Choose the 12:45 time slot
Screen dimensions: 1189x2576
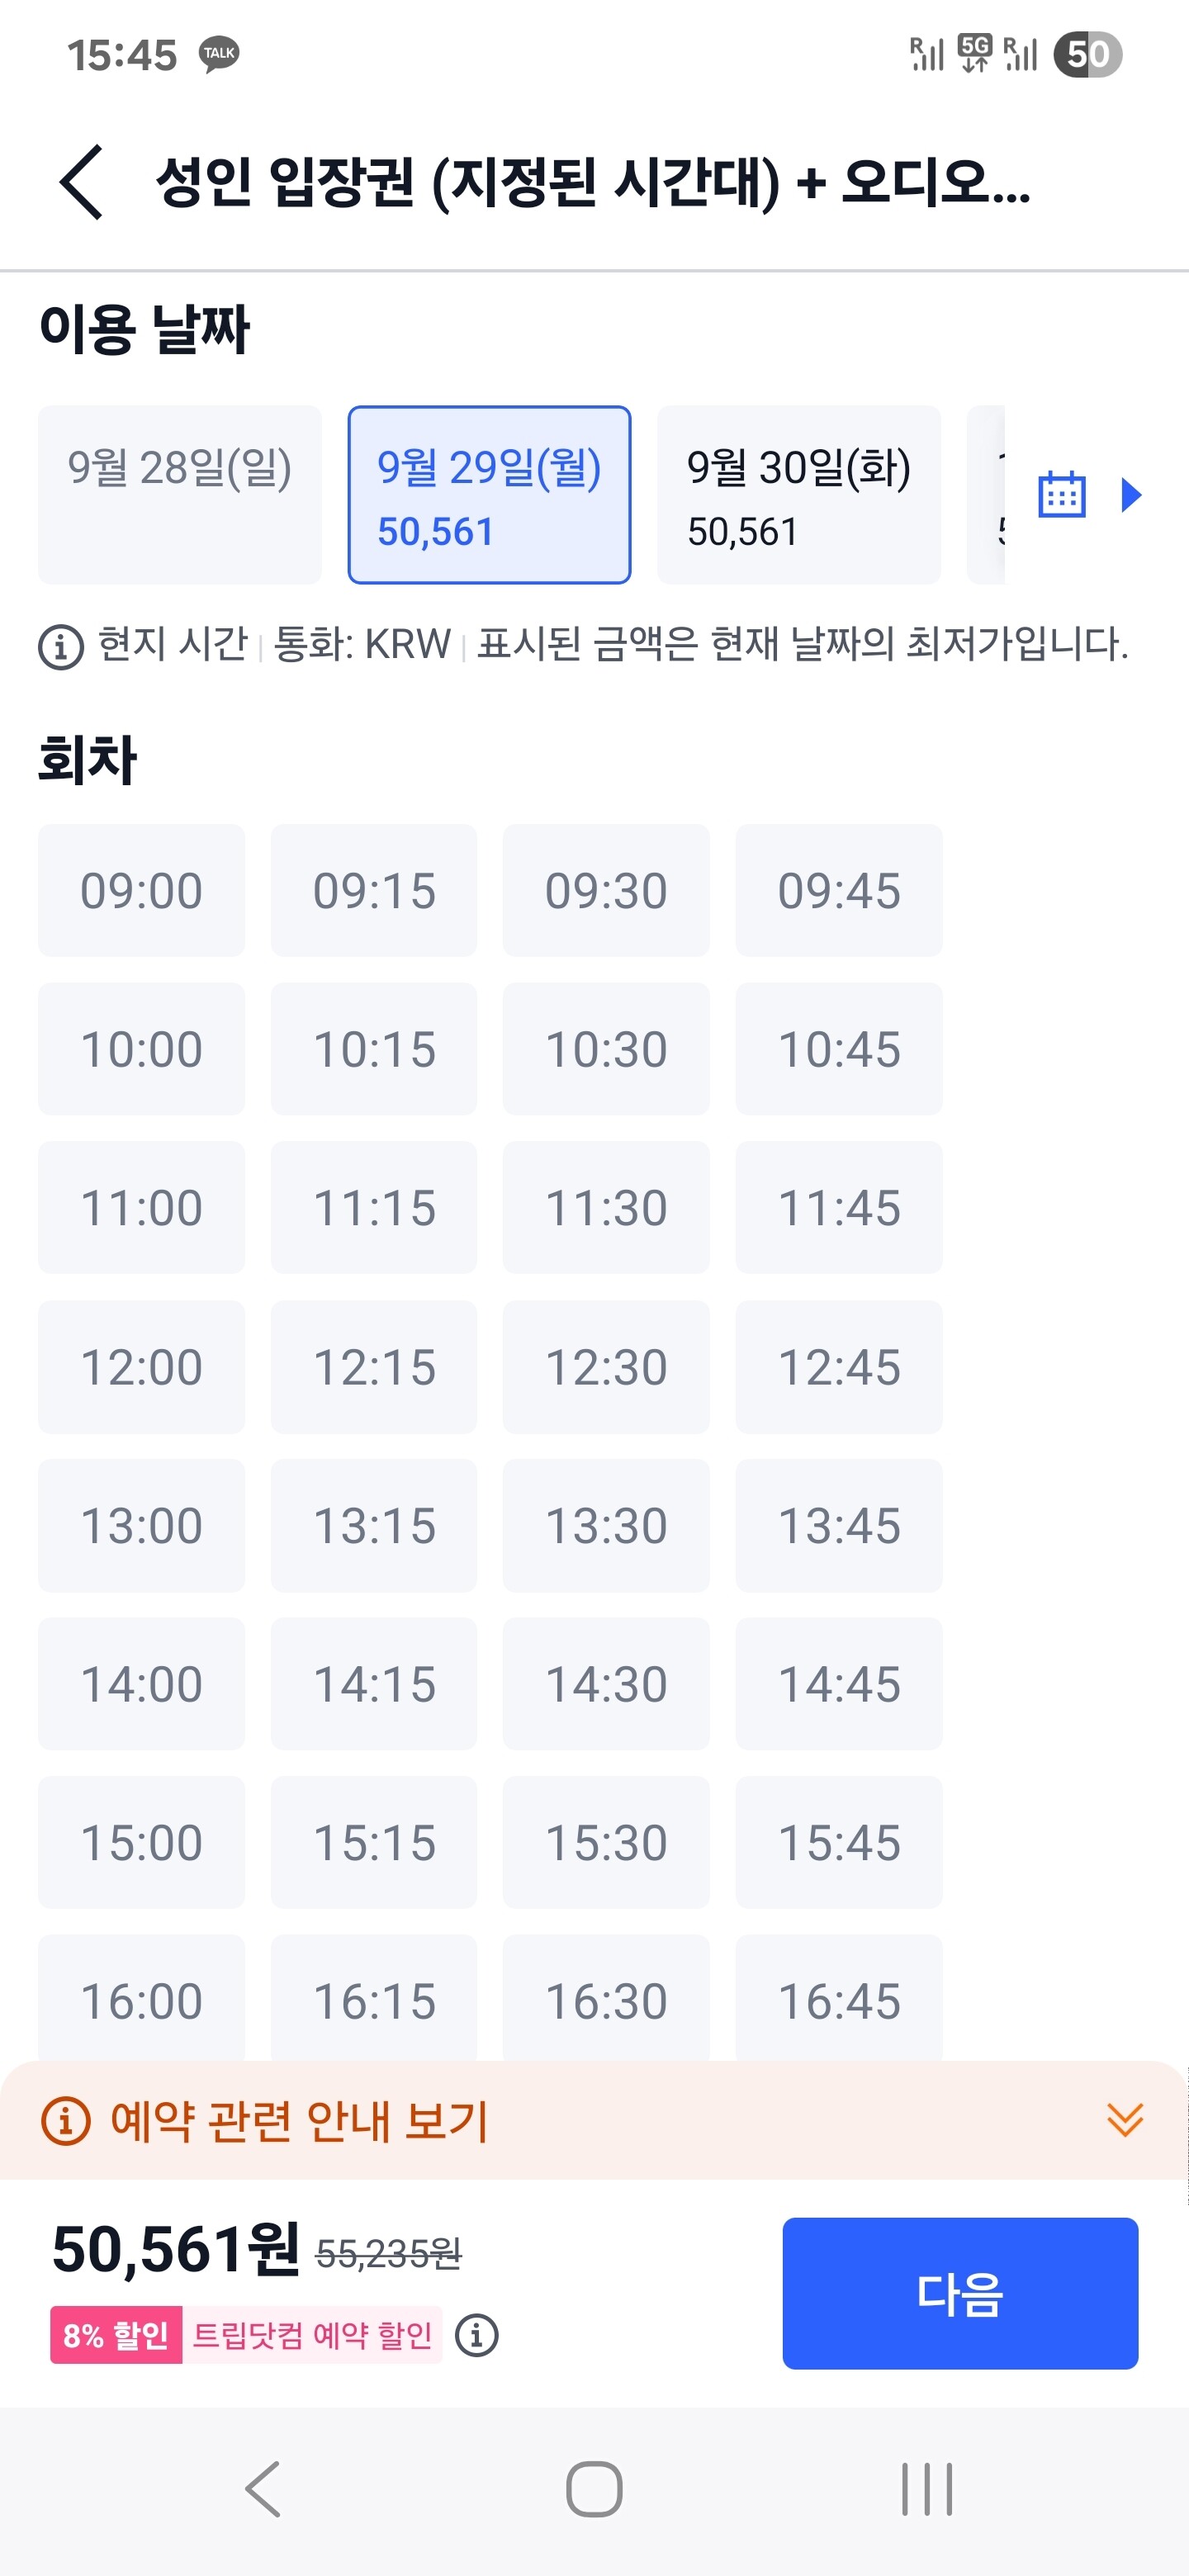coord(839,1367)
